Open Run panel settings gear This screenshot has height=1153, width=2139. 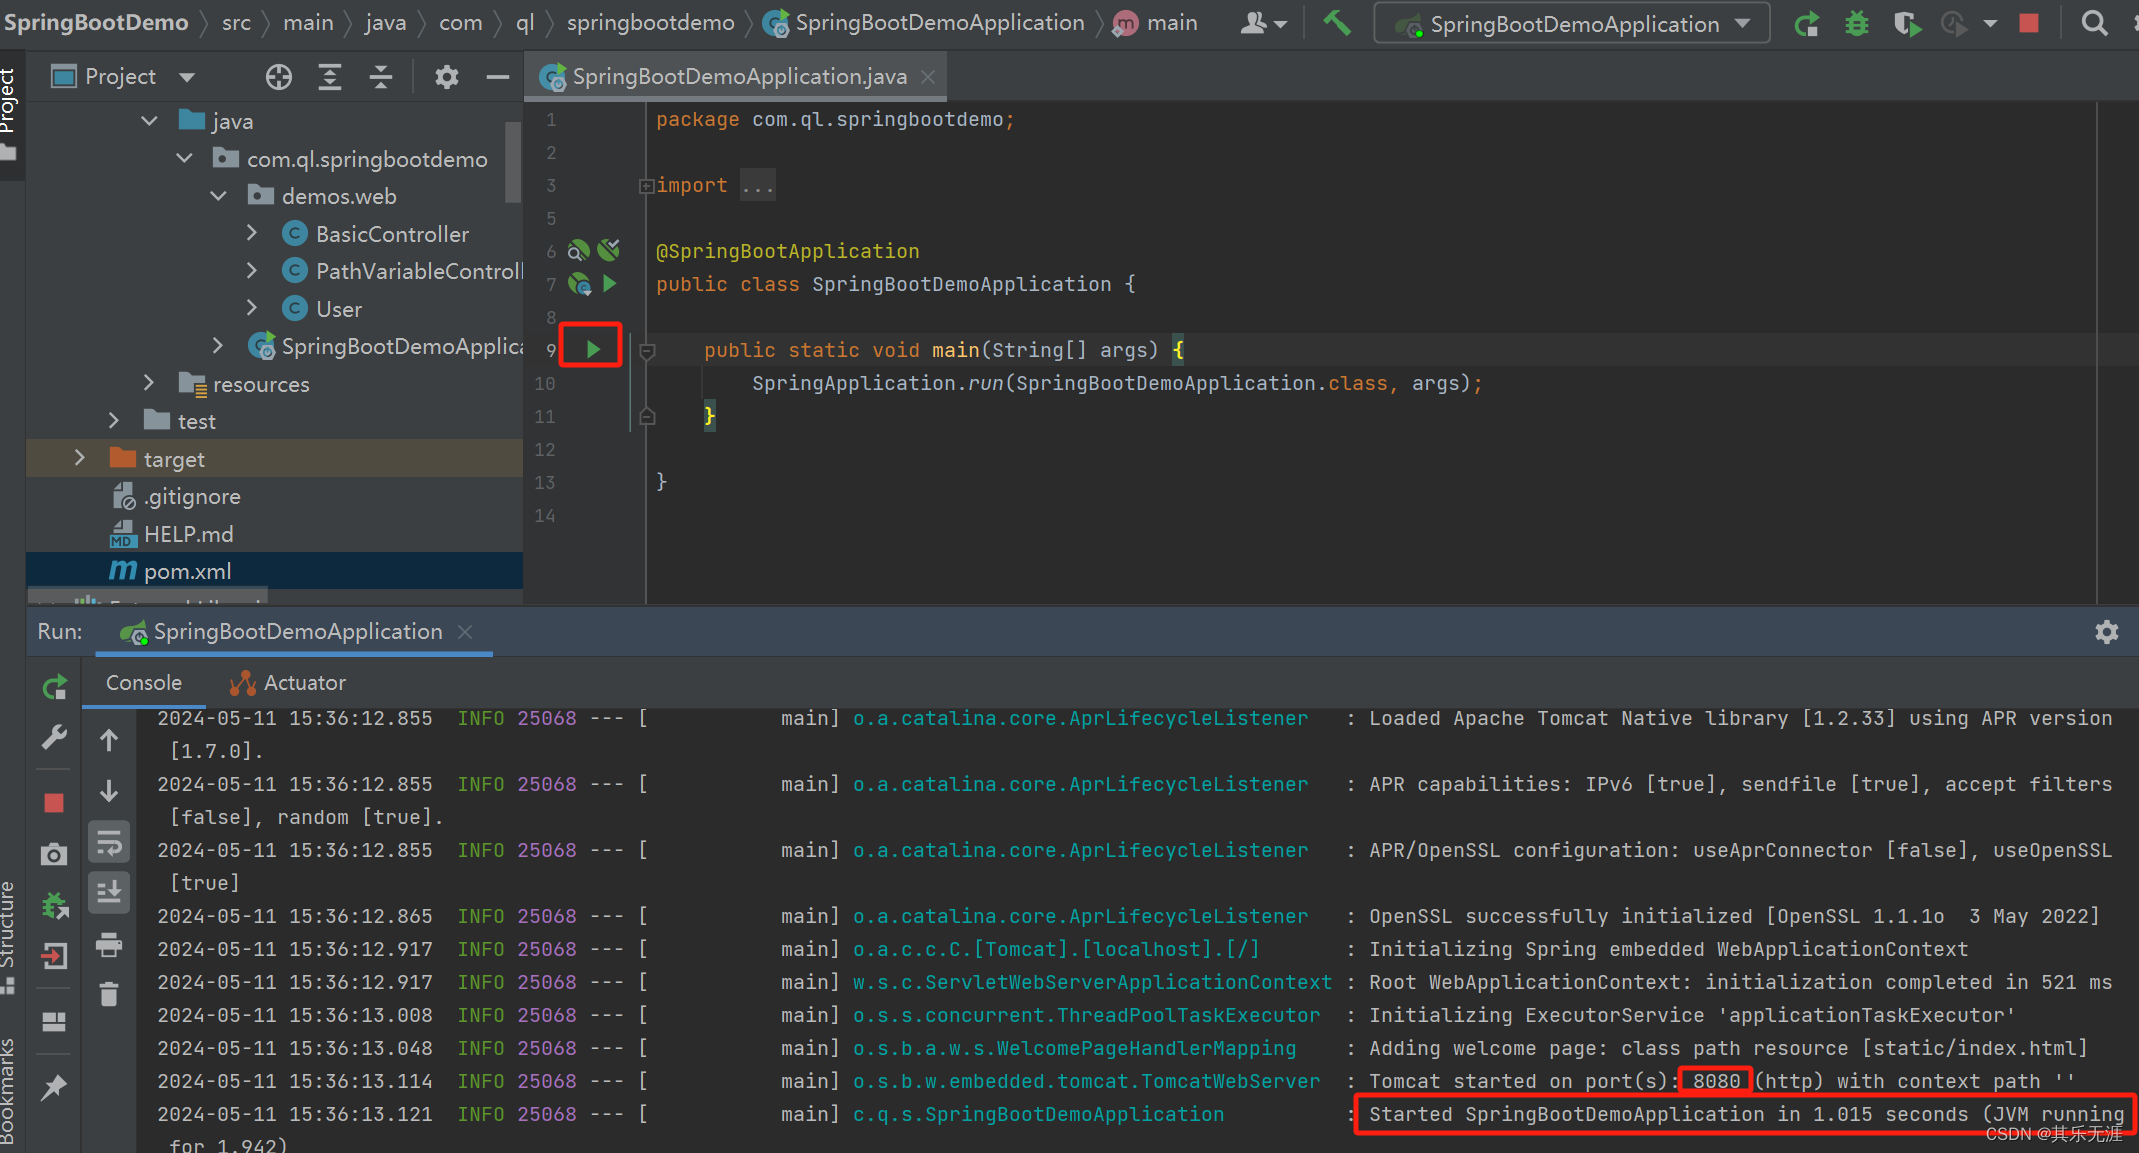click(2106, 632)
